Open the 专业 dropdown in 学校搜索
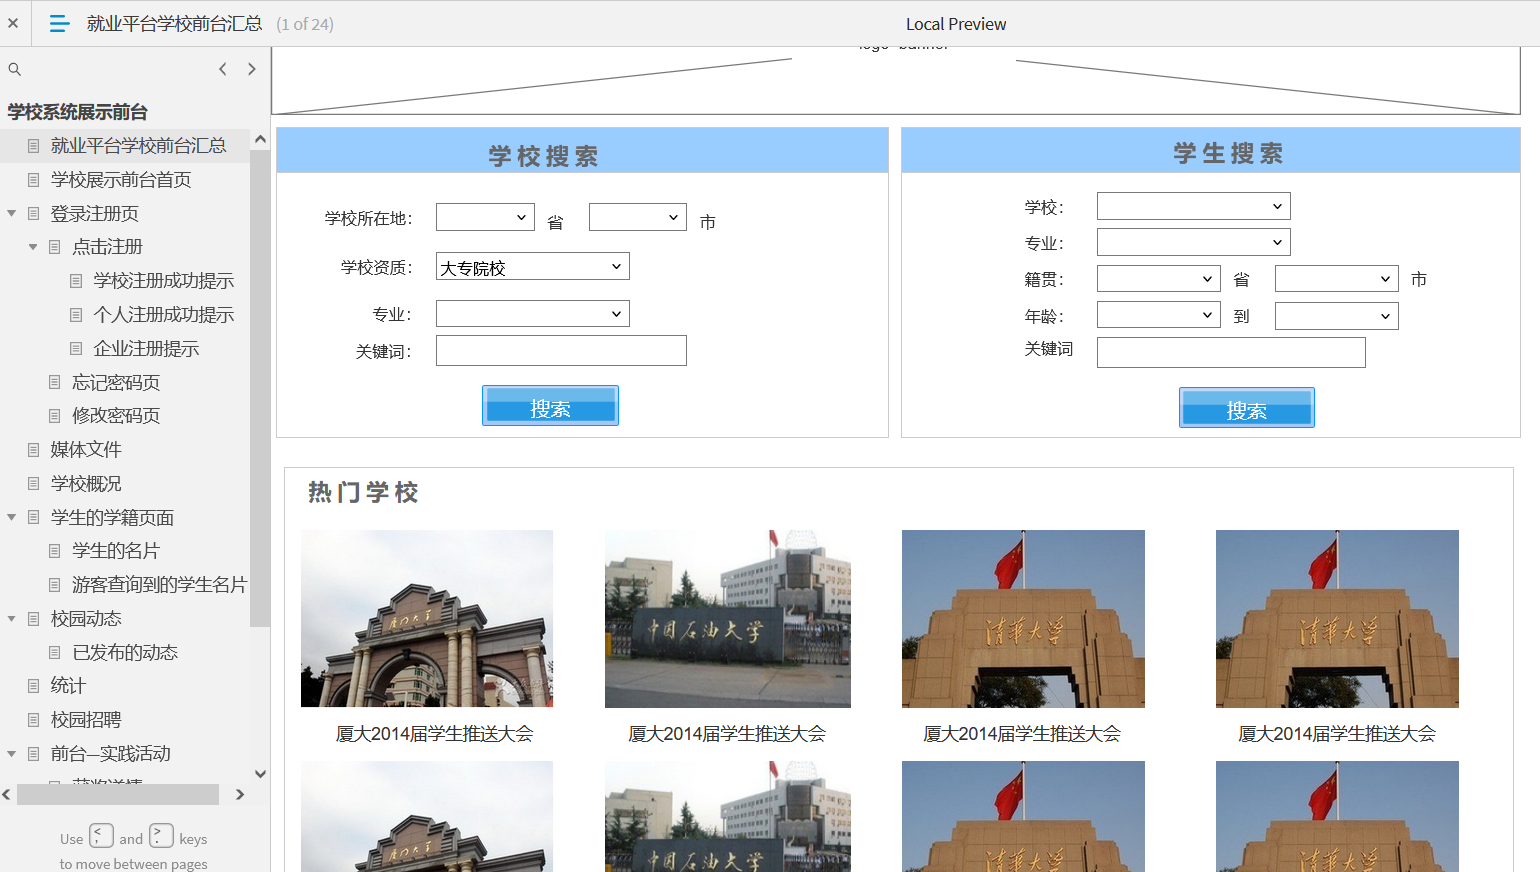 [x=533, y=314]
